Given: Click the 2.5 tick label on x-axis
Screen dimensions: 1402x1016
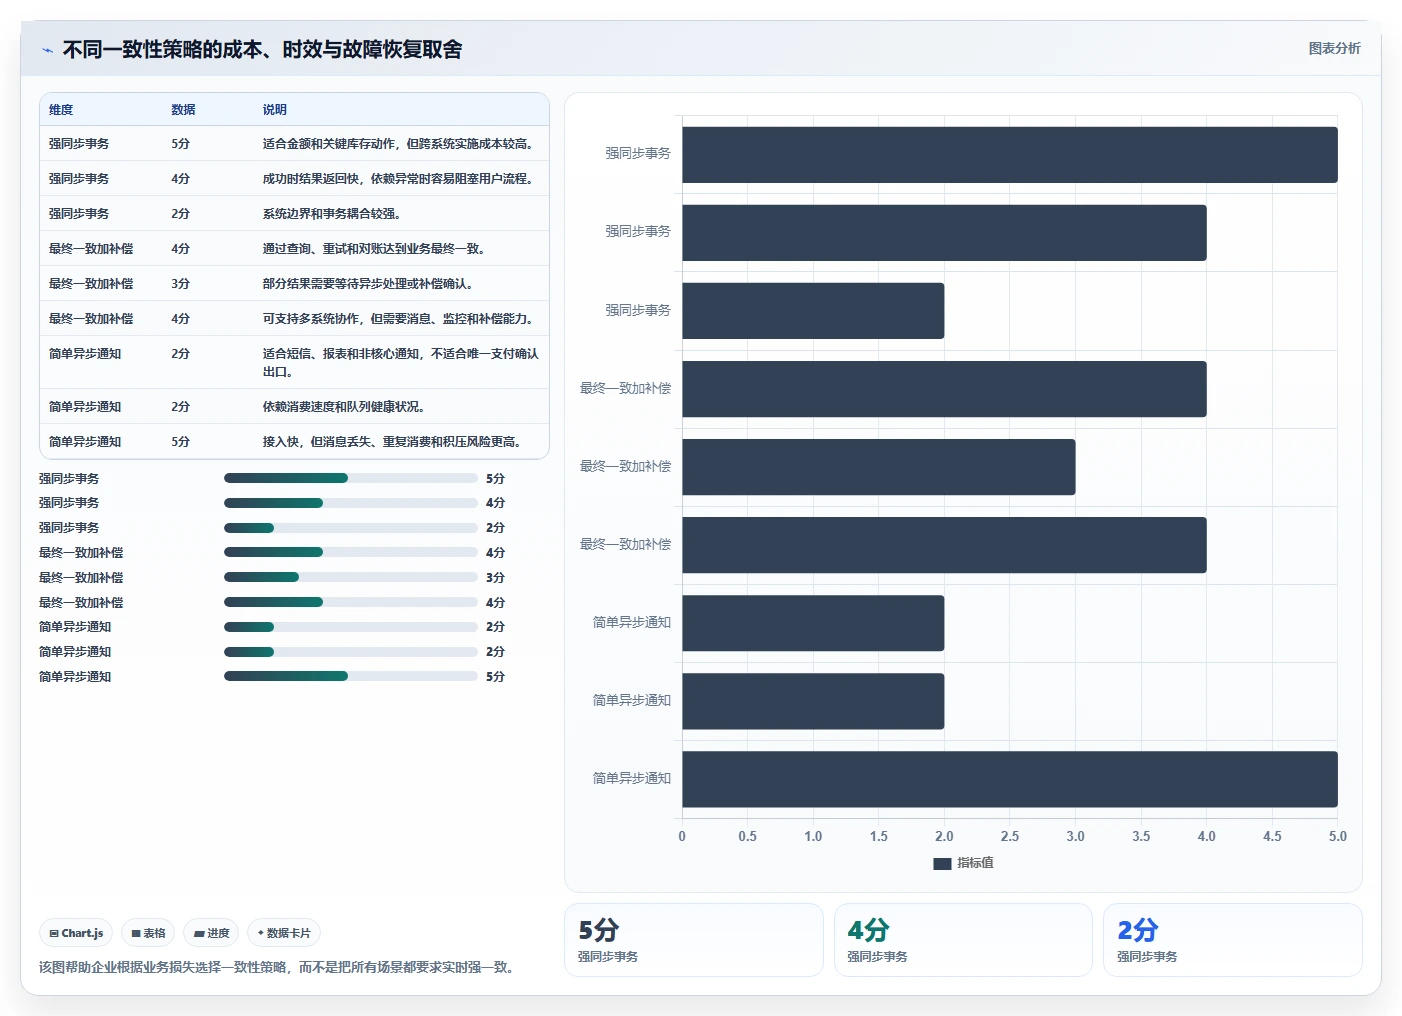Looking at the screenshot, I should (x=1010, y=836).
